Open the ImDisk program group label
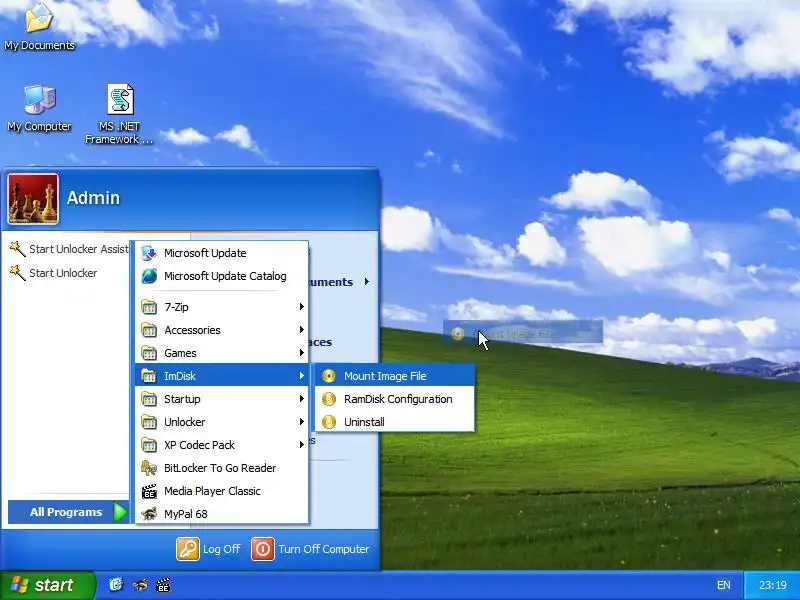 pyautogui.click(x=180, y=376)
